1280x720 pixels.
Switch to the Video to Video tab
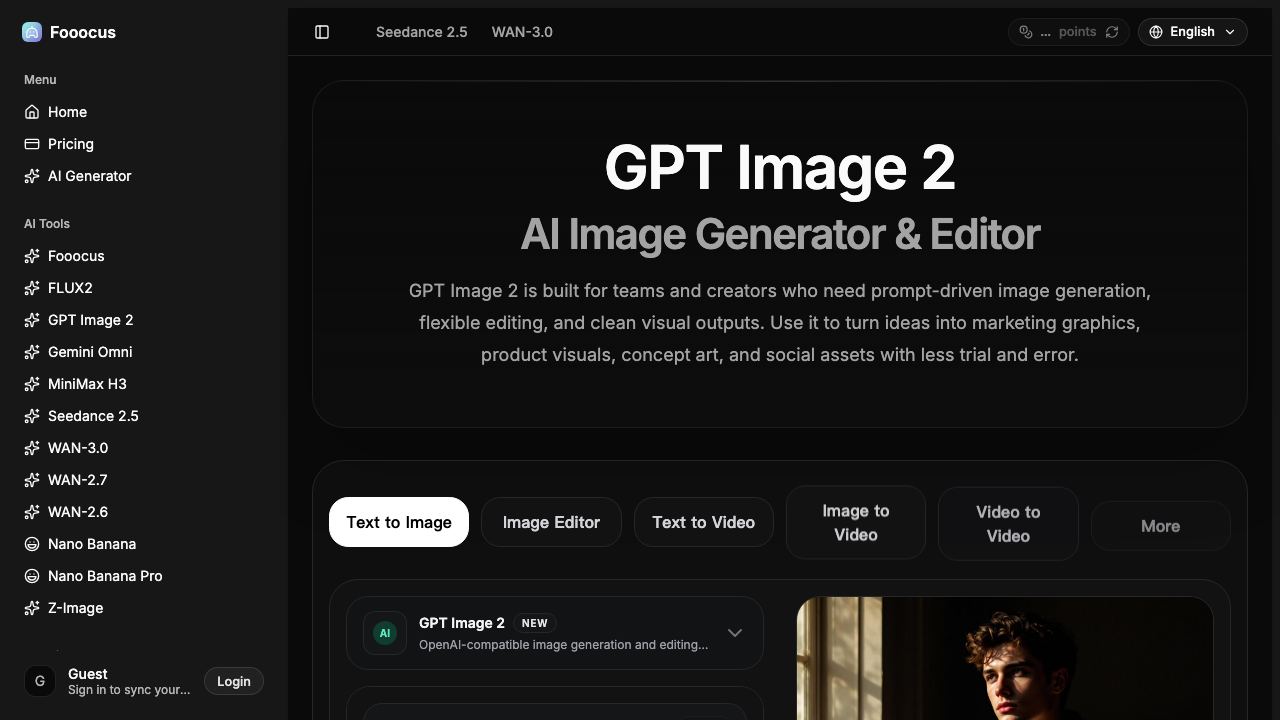click(x=1008, y=523)
